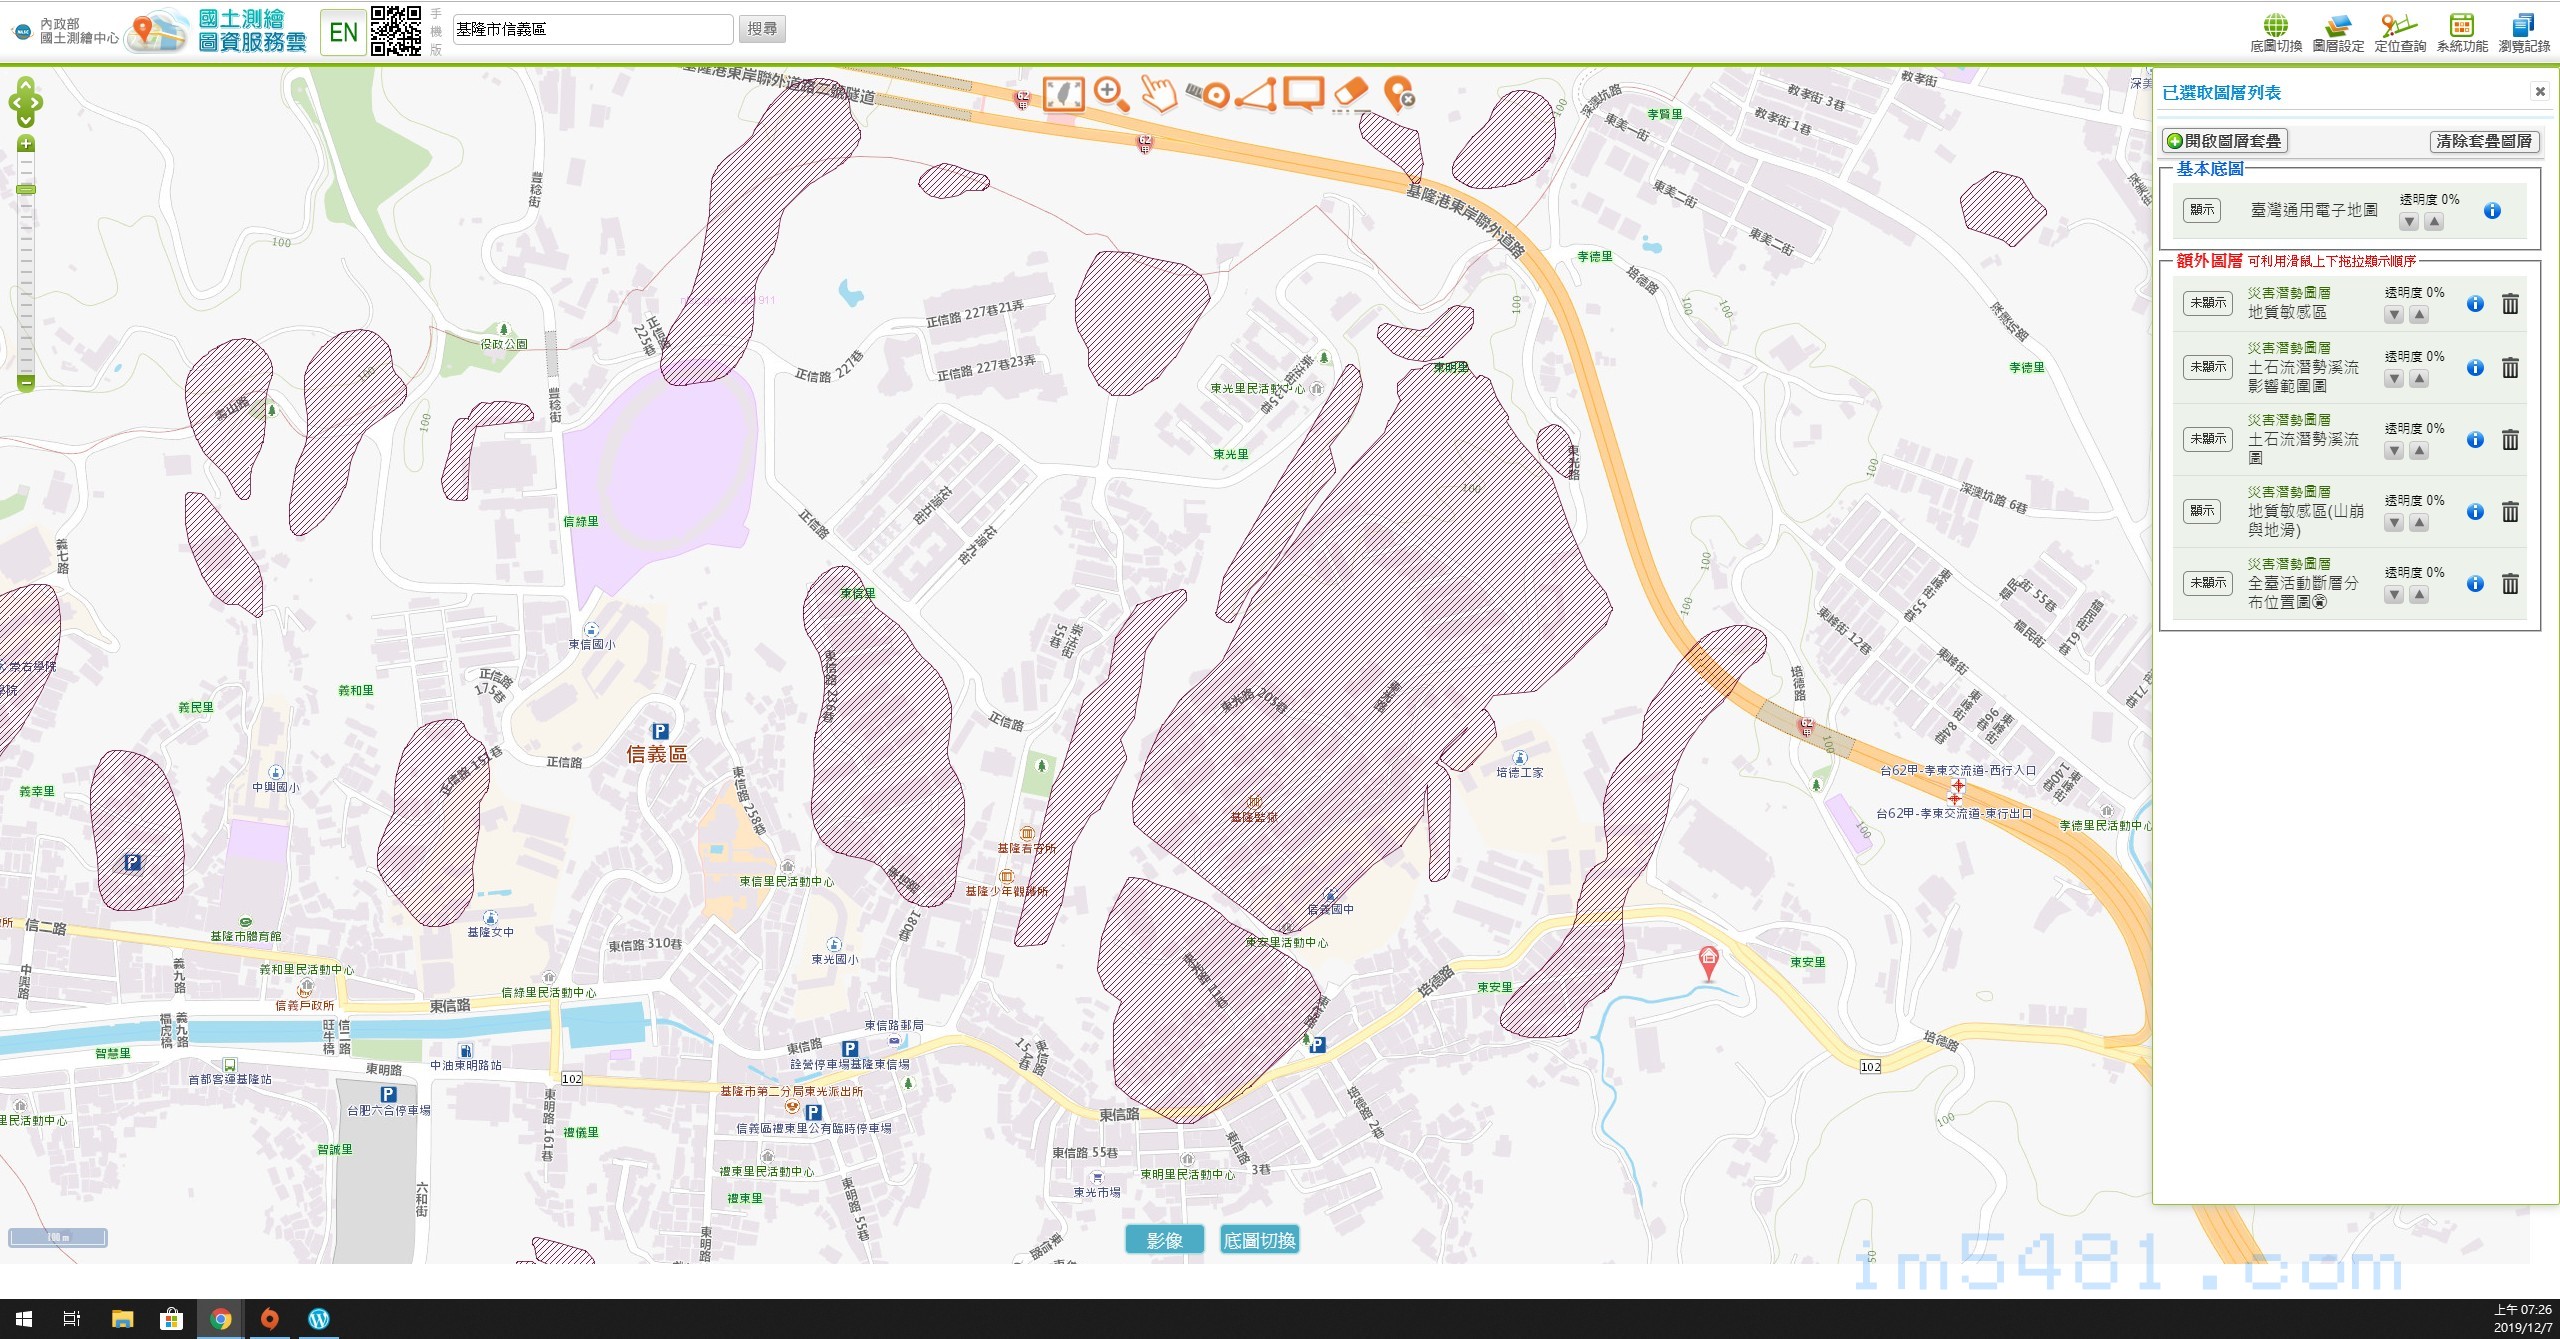Increase transparency arrow for 地質敏感區(山崩與地滑)

click(x=2418, y=523)
